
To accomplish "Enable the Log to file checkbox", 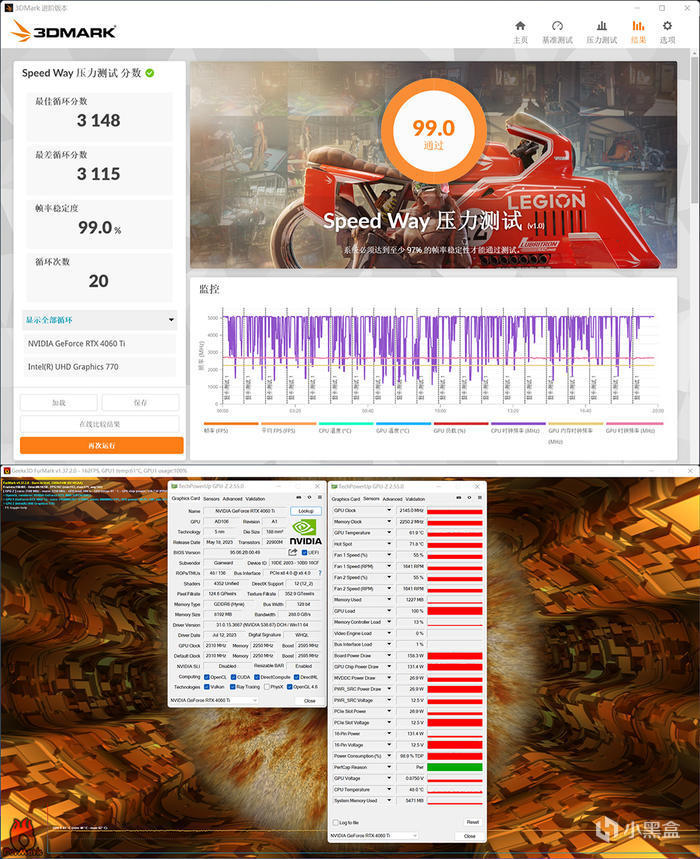I will pos(336,822).
